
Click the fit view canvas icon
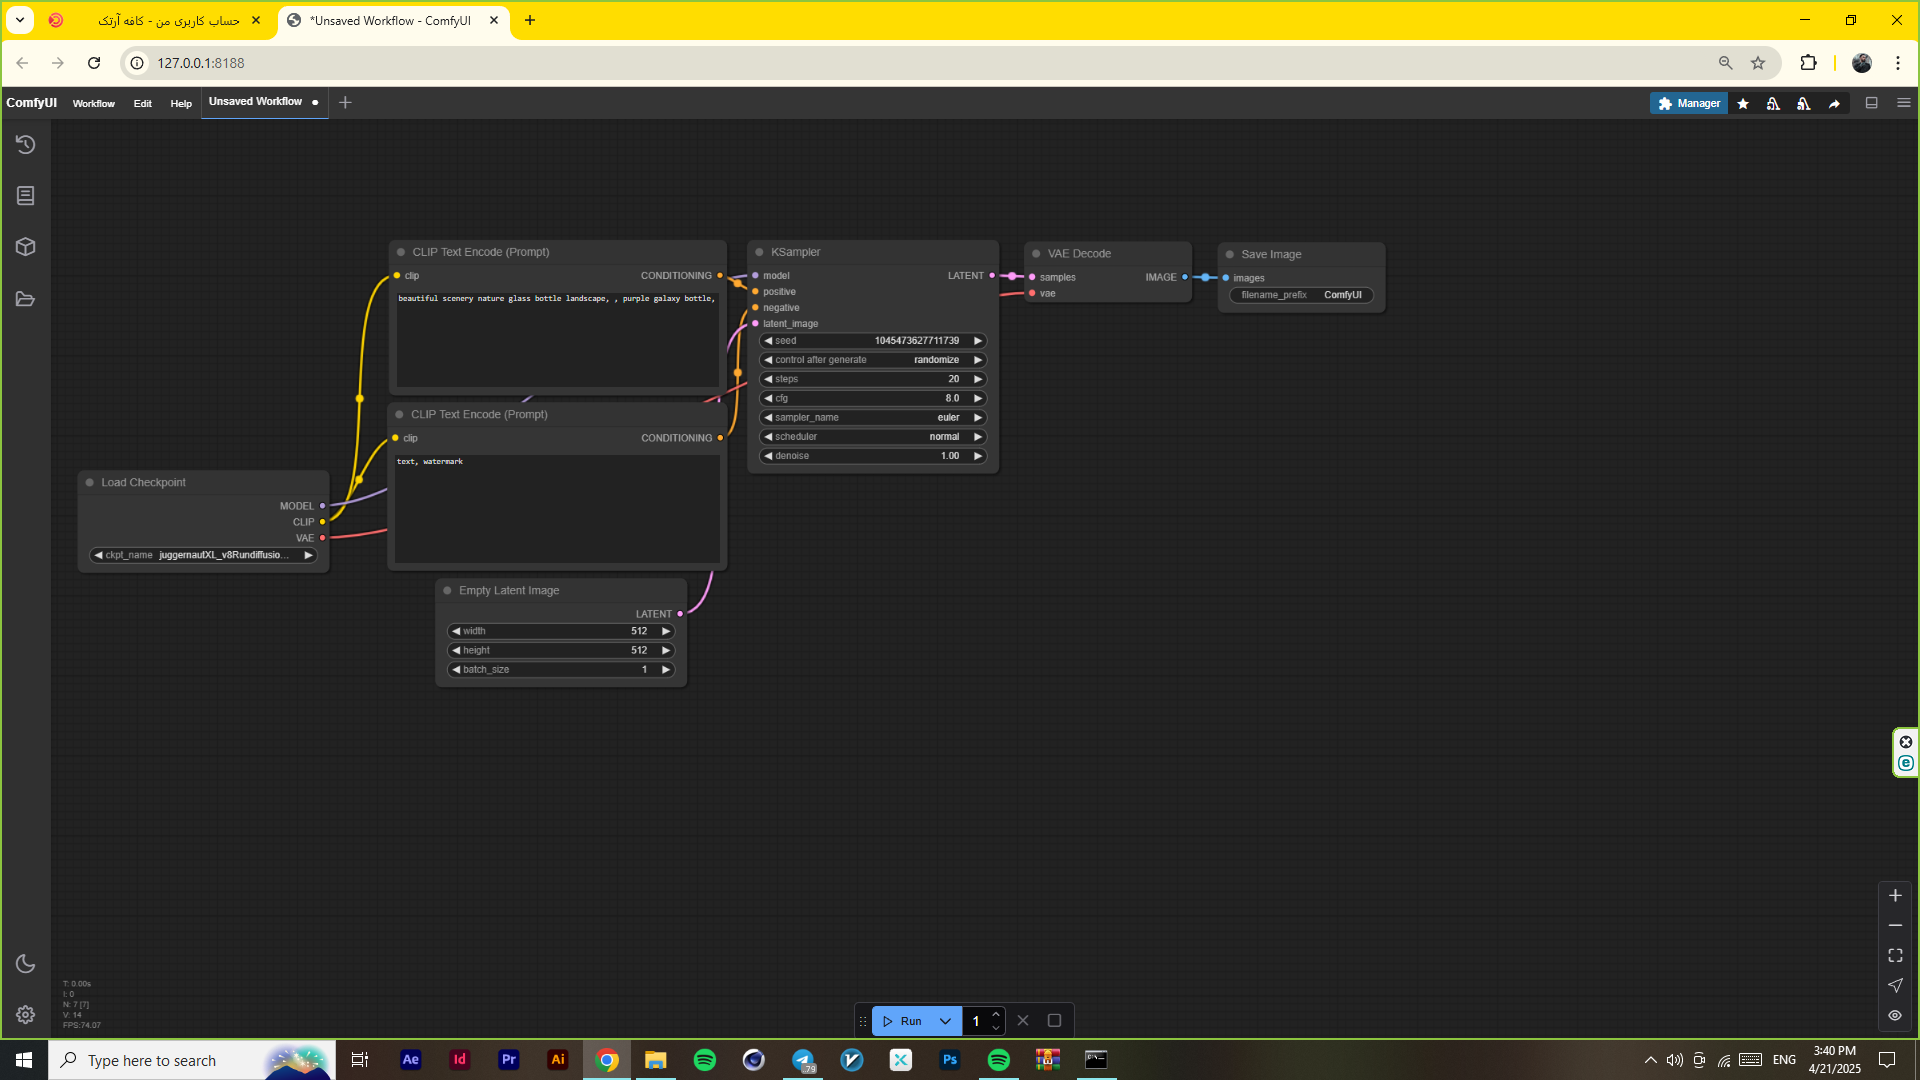click(1895, 956)
